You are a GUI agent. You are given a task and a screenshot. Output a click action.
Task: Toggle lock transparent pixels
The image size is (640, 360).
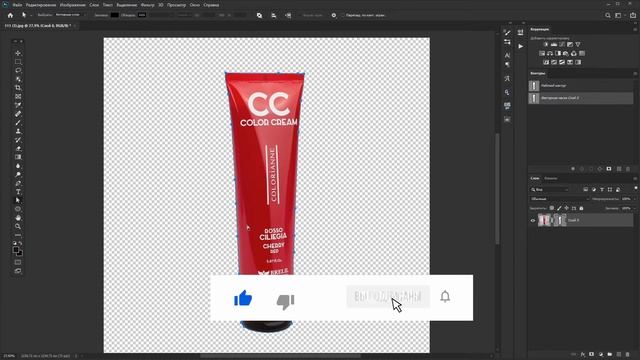[x=551, y=208]
